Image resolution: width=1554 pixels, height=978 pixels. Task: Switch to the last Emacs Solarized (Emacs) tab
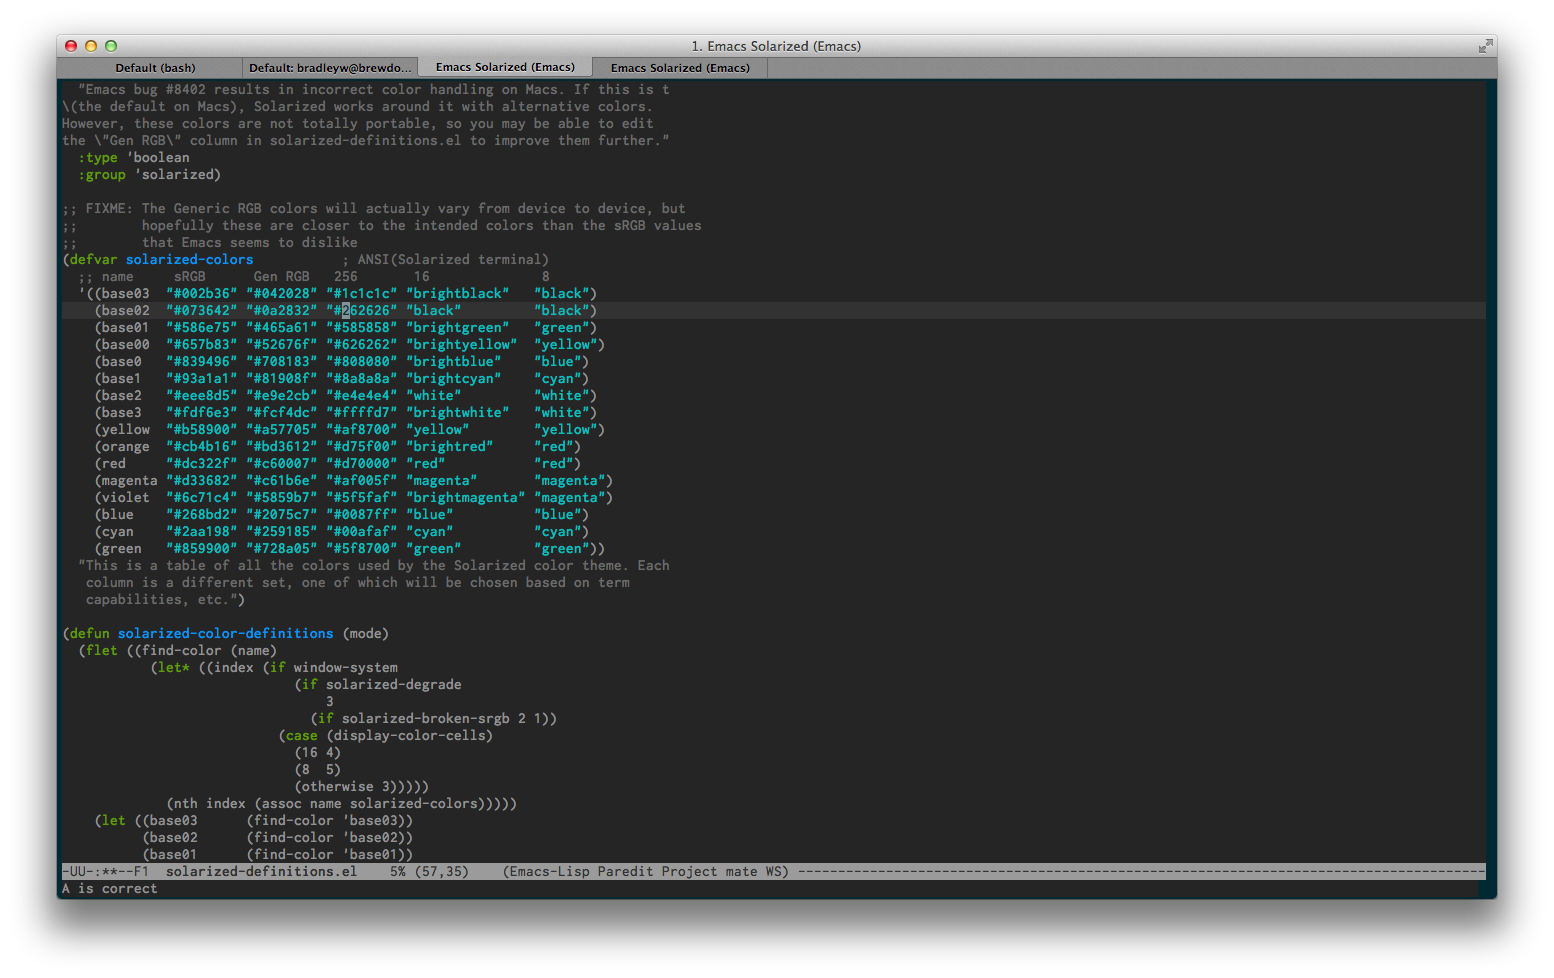click(680, 68)
